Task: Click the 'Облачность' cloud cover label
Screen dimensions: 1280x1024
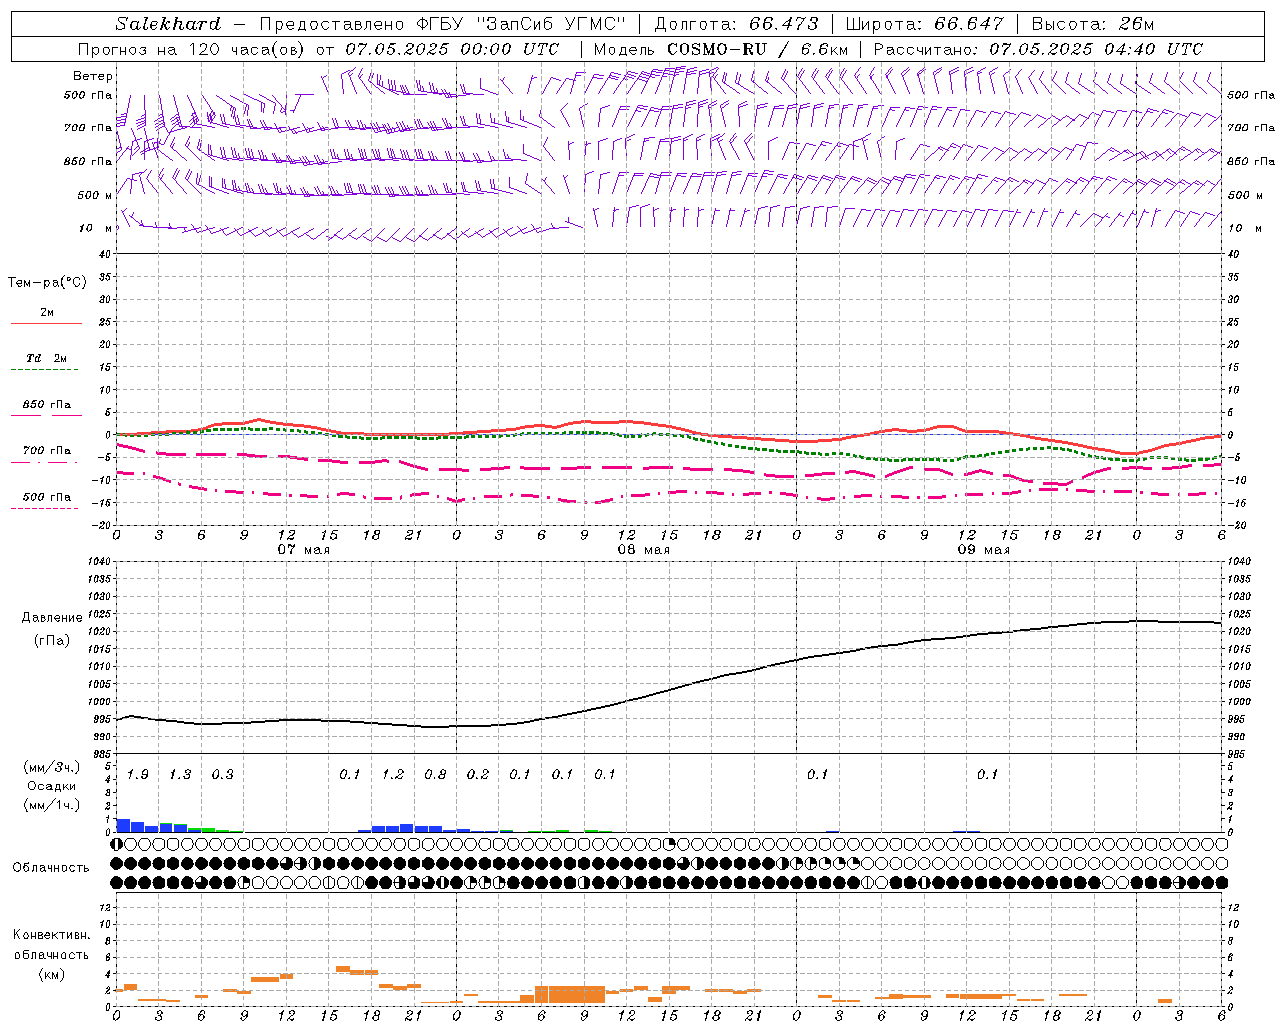Action: (x=51, y=868)
